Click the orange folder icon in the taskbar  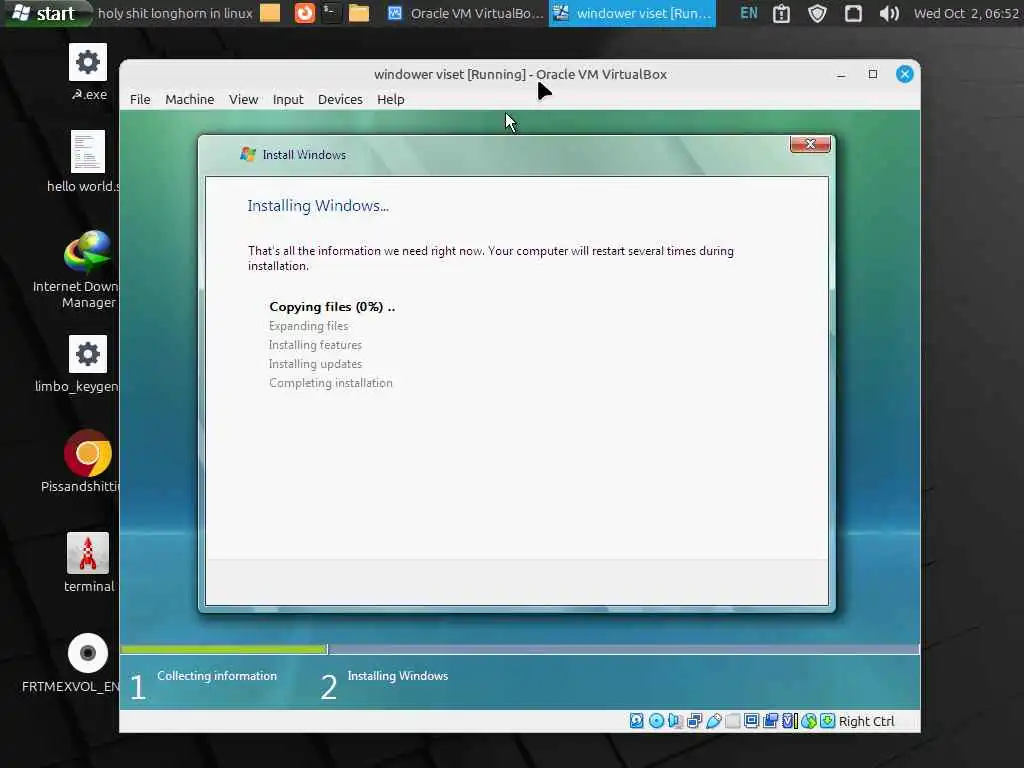(270, 12)
